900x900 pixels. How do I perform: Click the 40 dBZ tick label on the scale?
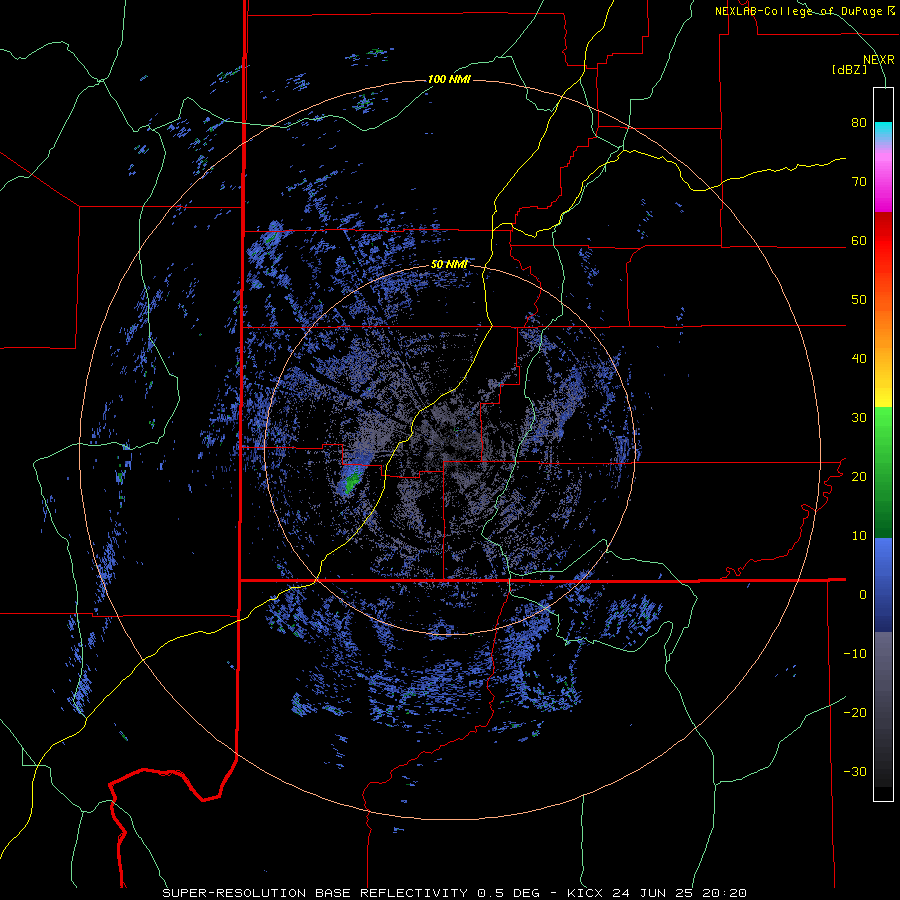859,359
